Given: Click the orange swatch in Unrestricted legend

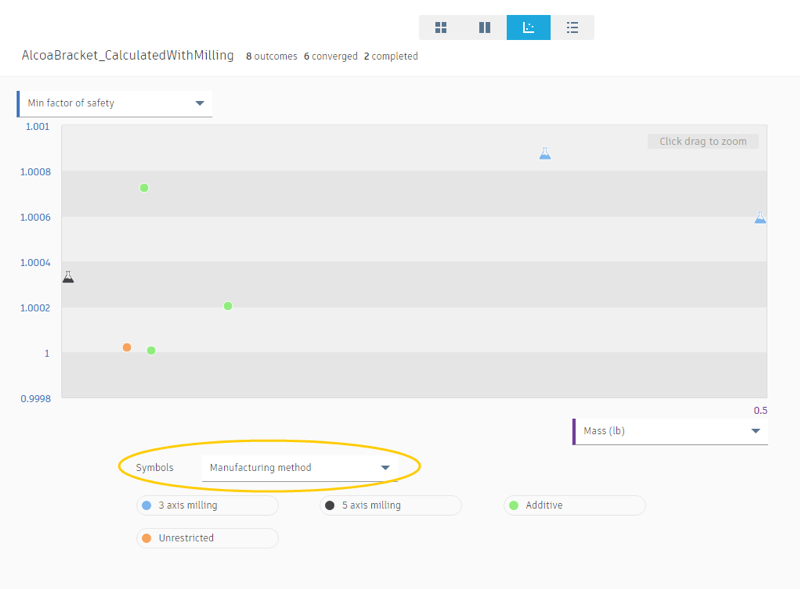Looking at the screenshot, I should 147,538.
